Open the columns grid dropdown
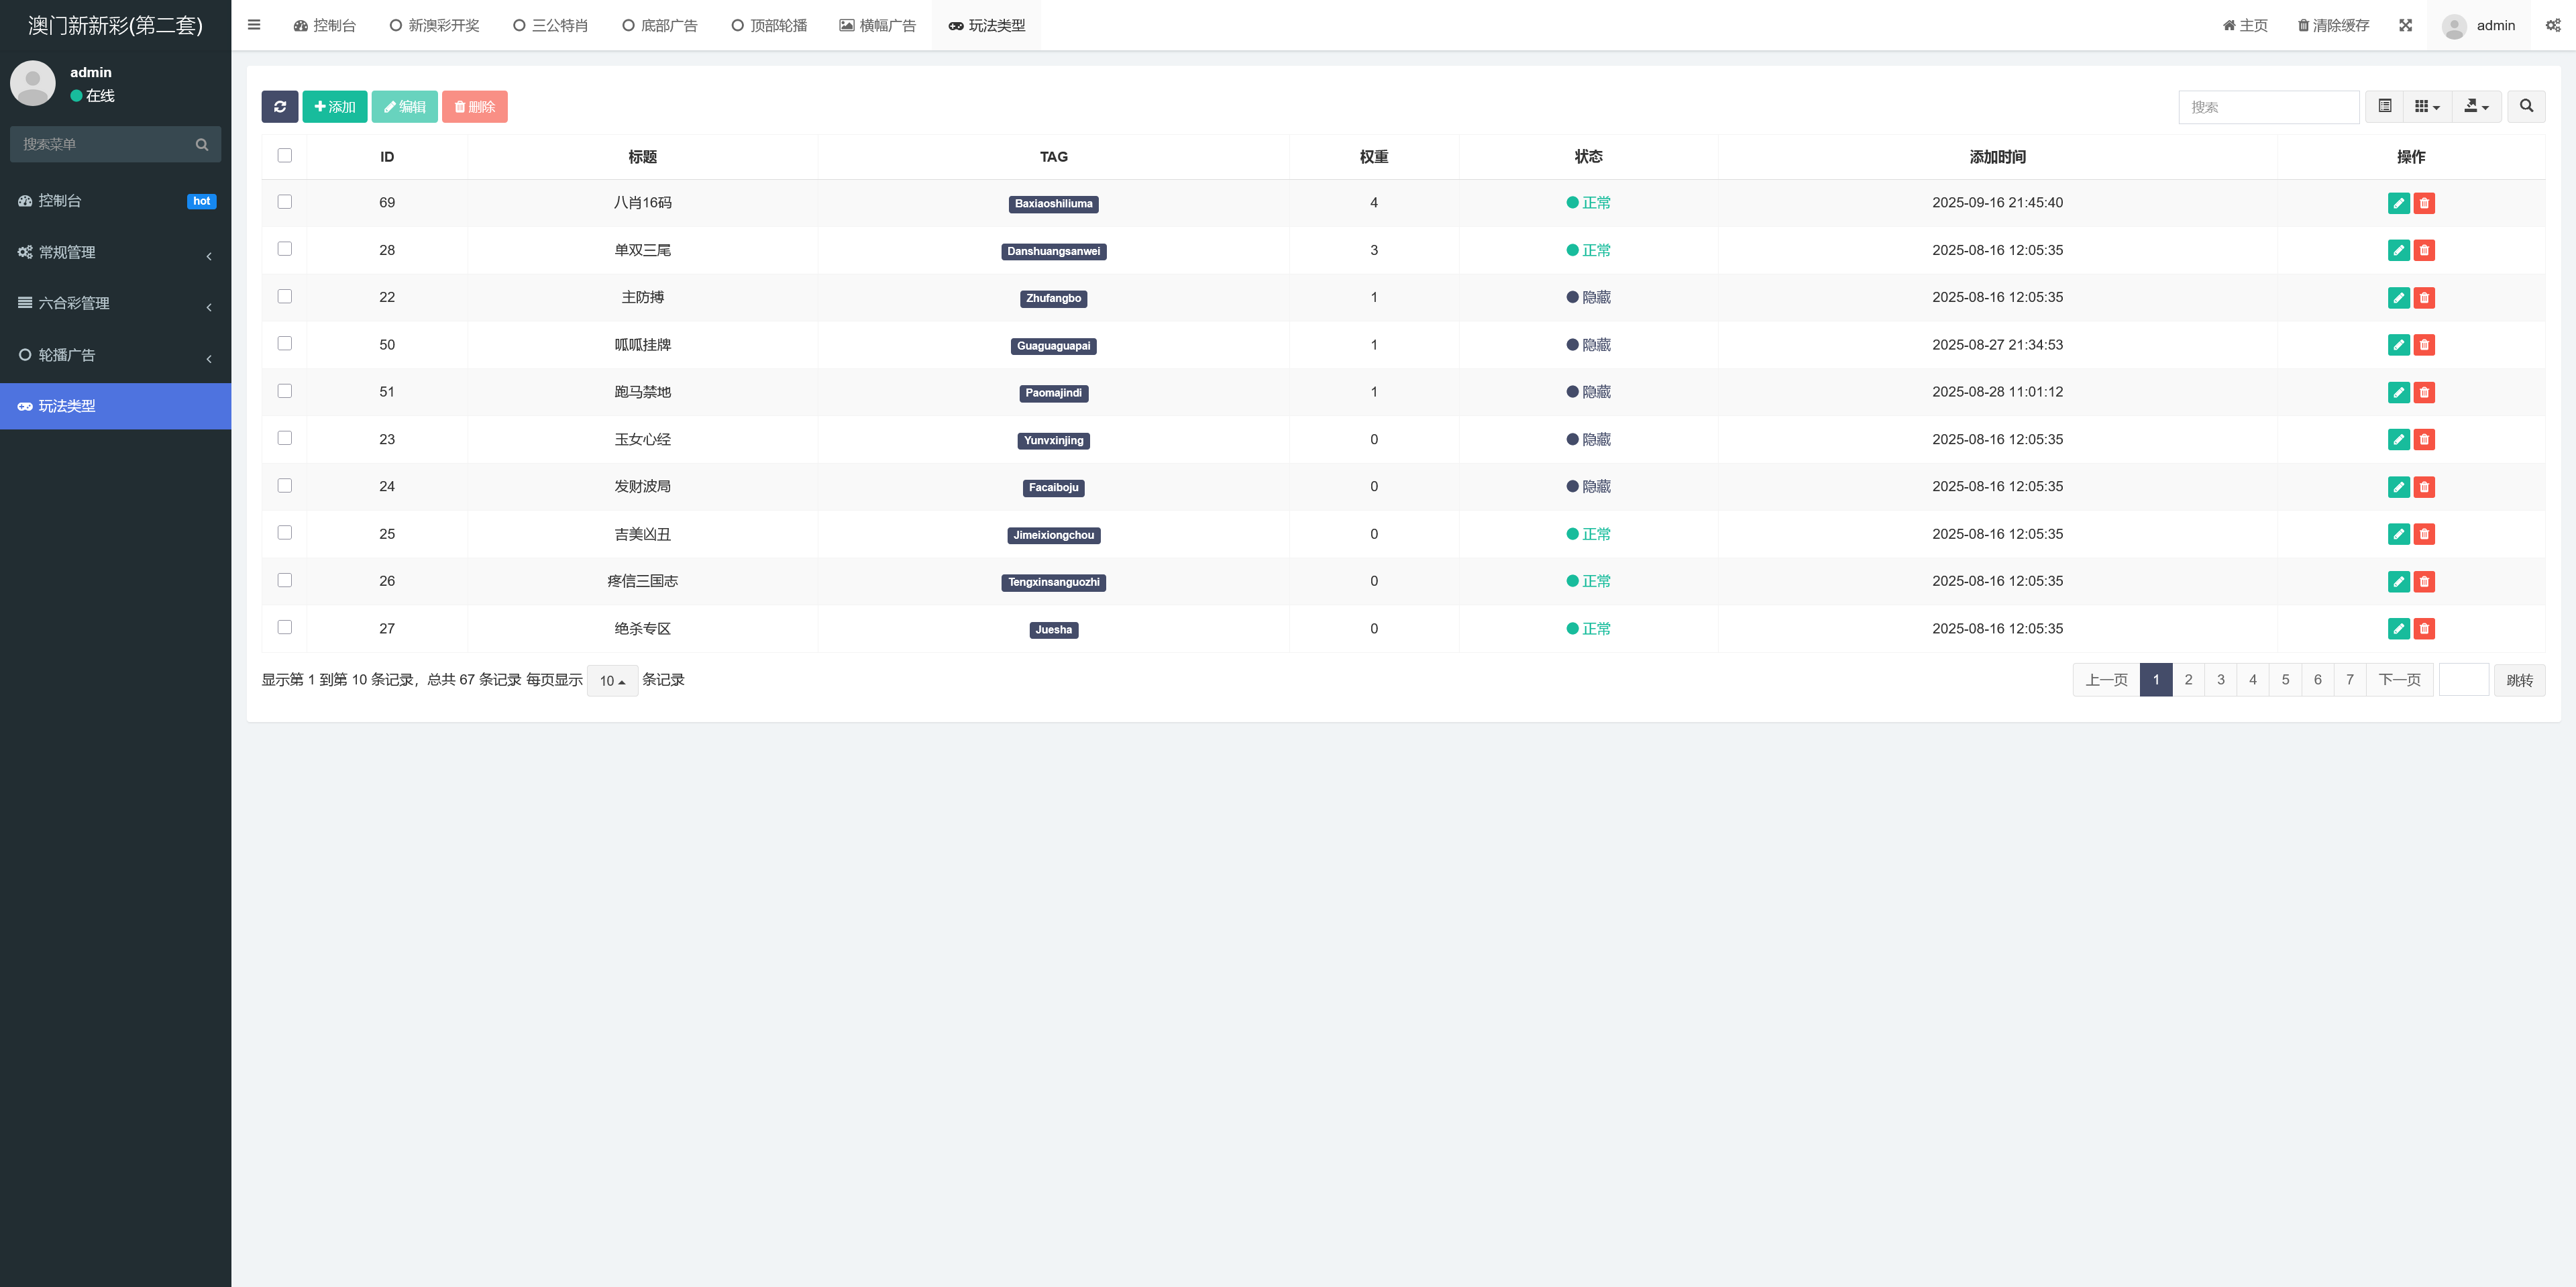This screenshot has width=2576, height=1287. (x=2427, y=106)
